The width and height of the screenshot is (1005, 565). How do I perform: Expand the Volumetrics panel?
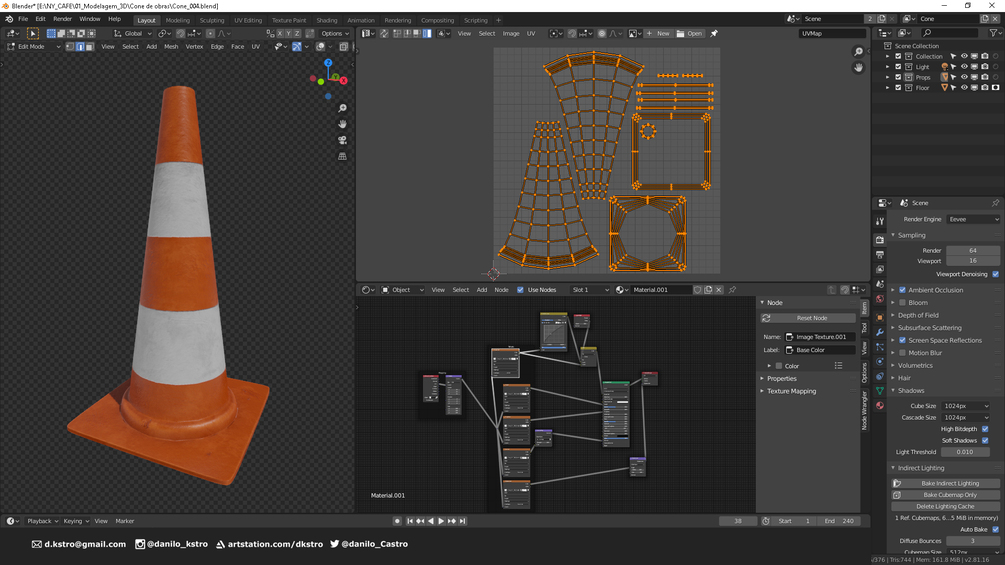[893, 365]
